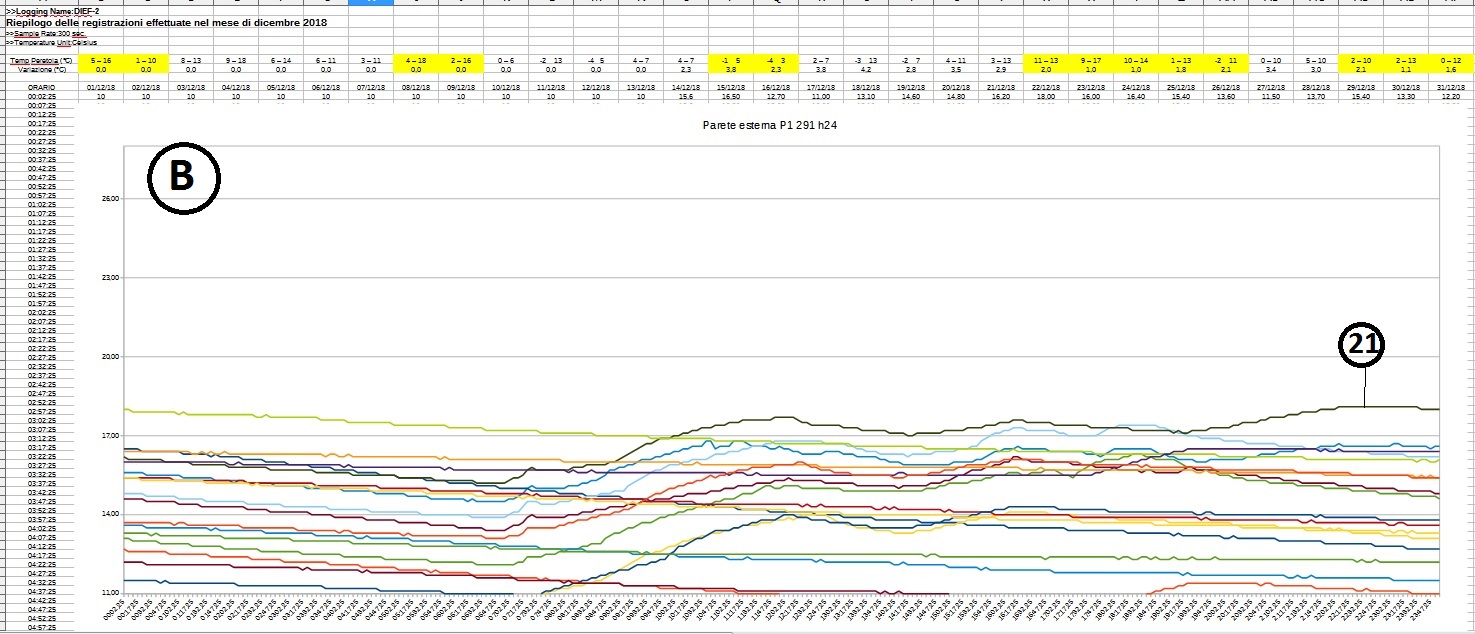
Task: Select the yellow '5 – 16' temperature cell
Action: 100,61
